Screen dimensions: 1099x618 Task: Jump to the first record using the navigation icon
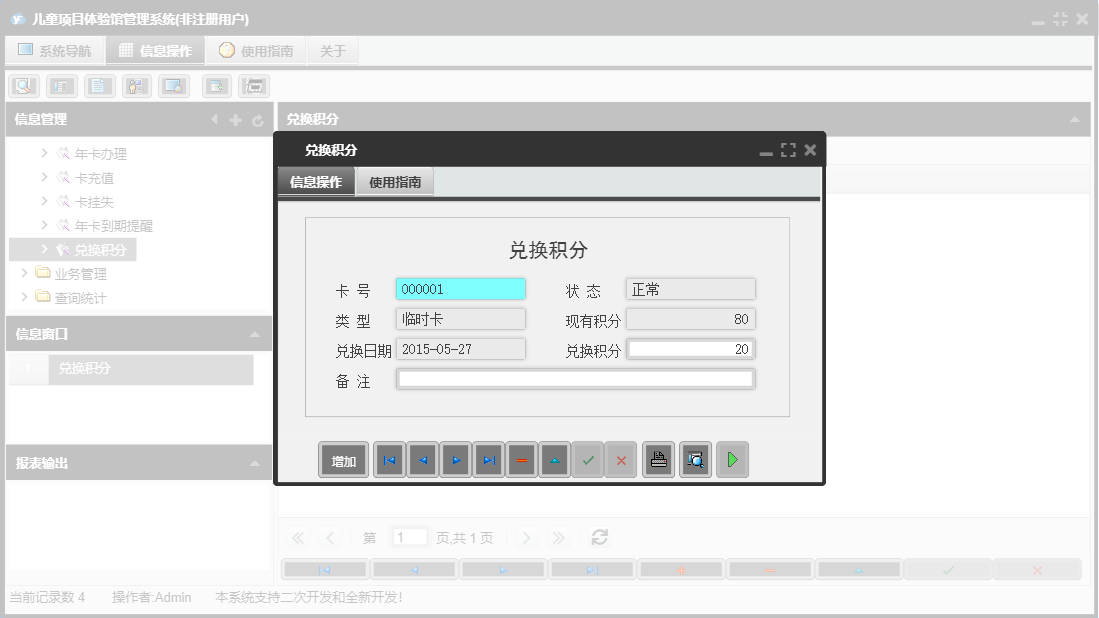389,459
